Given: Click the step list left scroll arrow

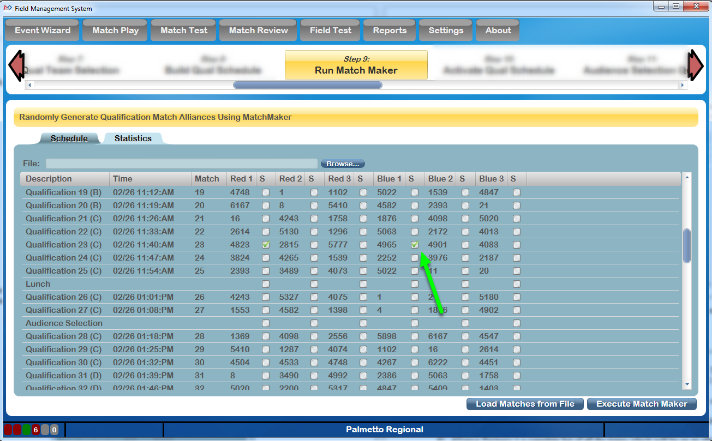Looking at the screenshot, I should (x=30, y=85).
